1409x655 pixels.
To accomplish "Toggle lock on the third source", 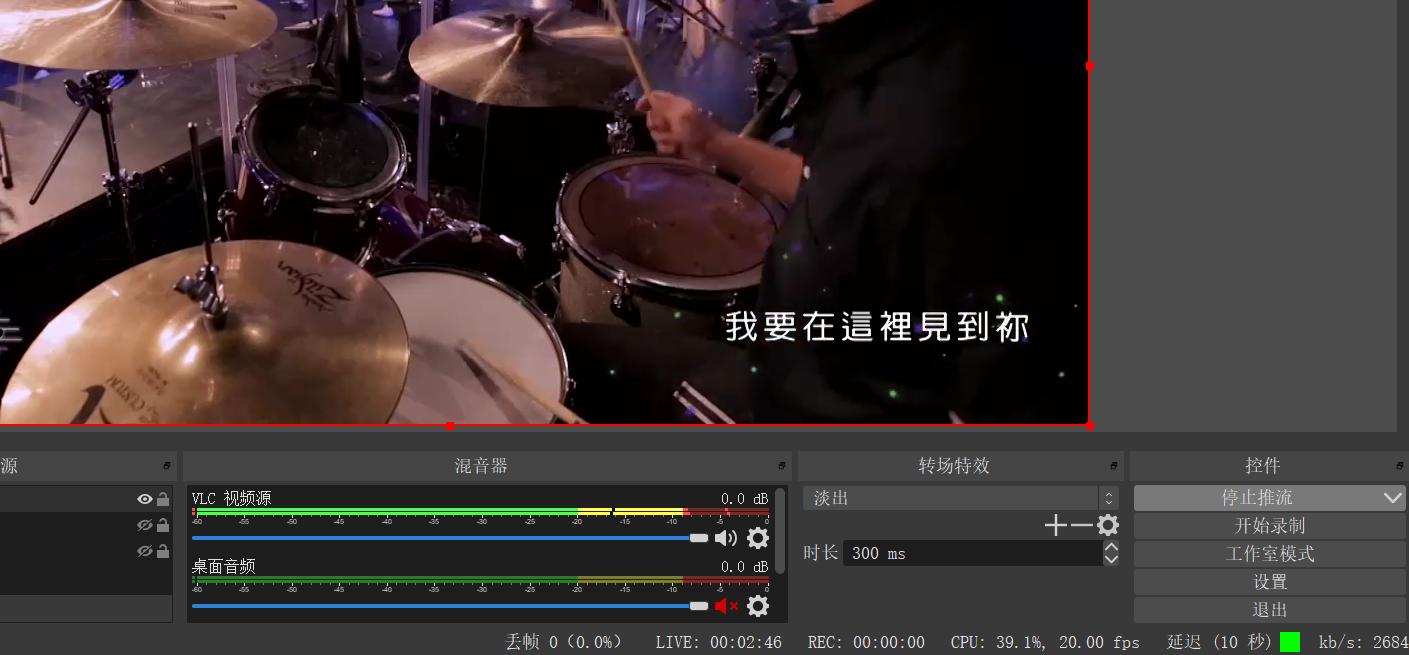I will pos(163,551).
